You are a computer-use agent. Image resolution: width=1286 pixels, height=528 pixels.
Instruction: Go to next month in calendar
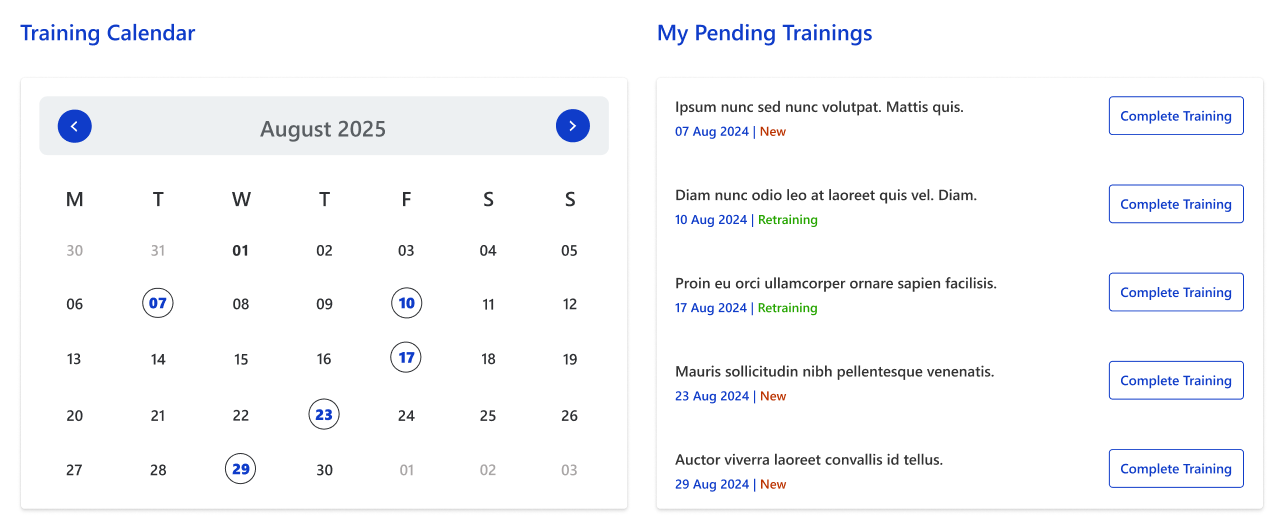(572, 126)
